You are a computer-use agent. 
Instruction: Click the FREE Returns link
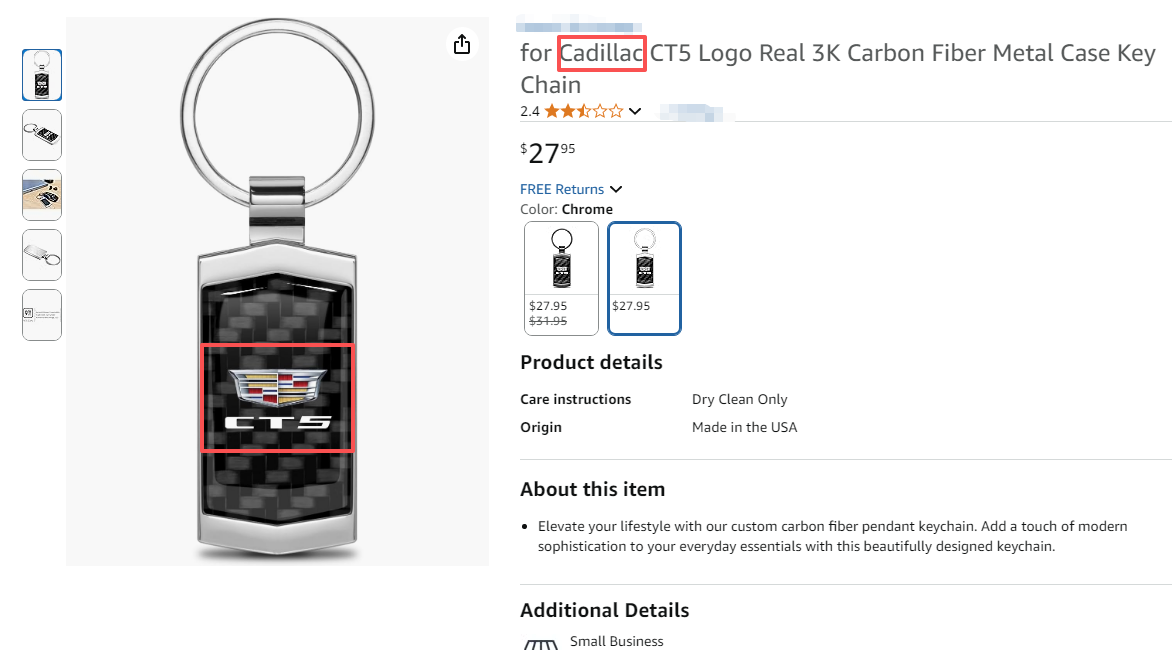562,189
